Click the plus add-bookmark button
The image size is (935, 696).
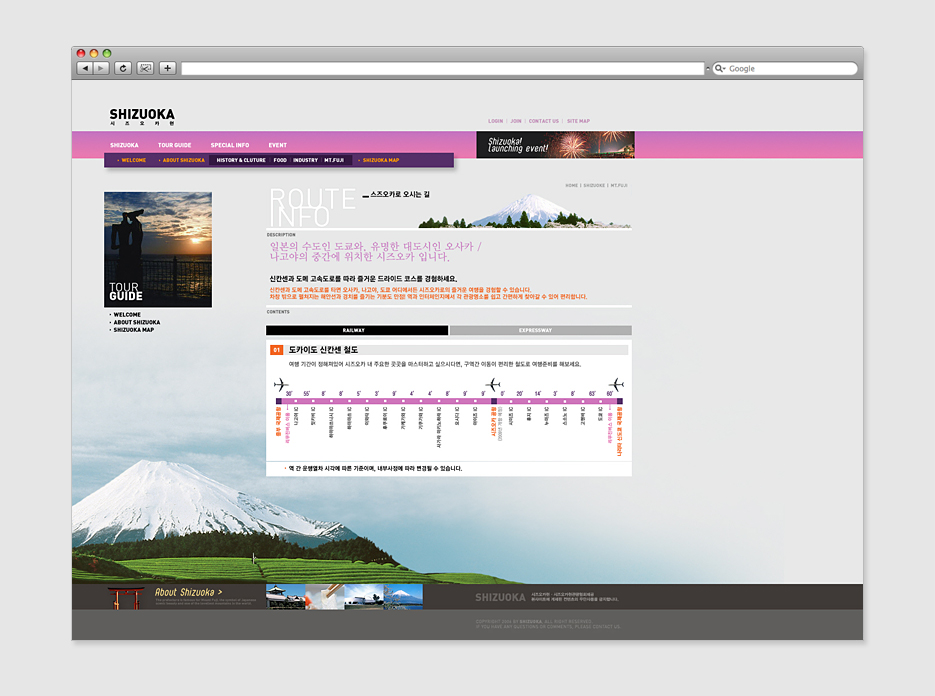coord(168,69)
